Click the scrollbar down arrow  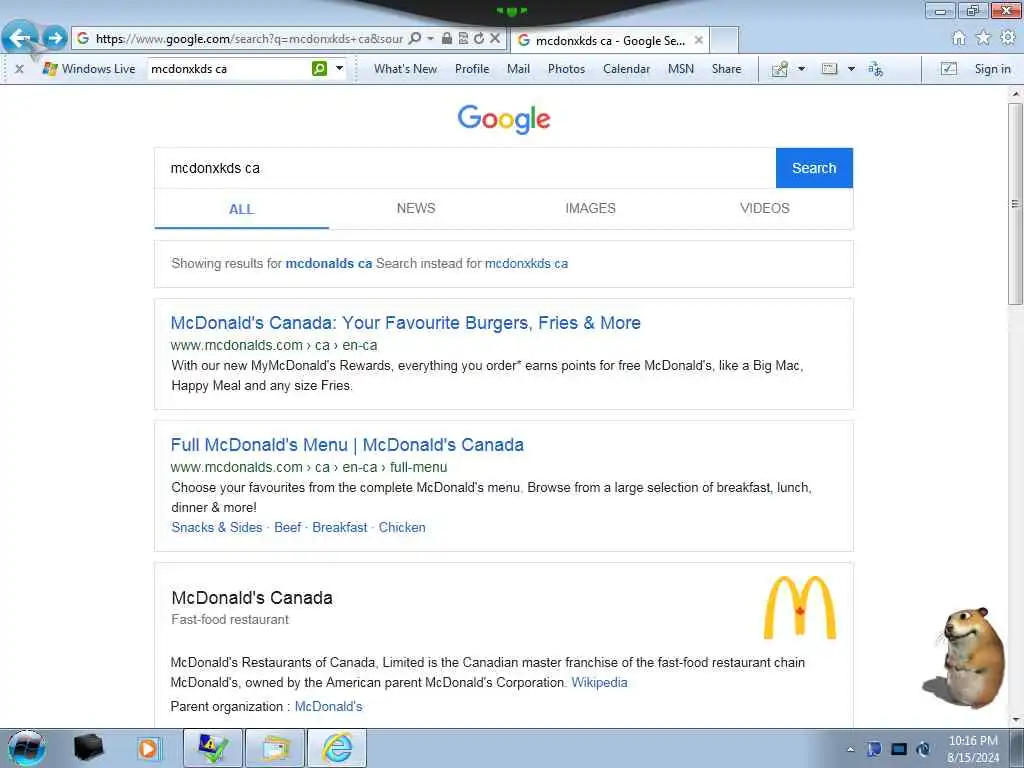point(1015,720)
